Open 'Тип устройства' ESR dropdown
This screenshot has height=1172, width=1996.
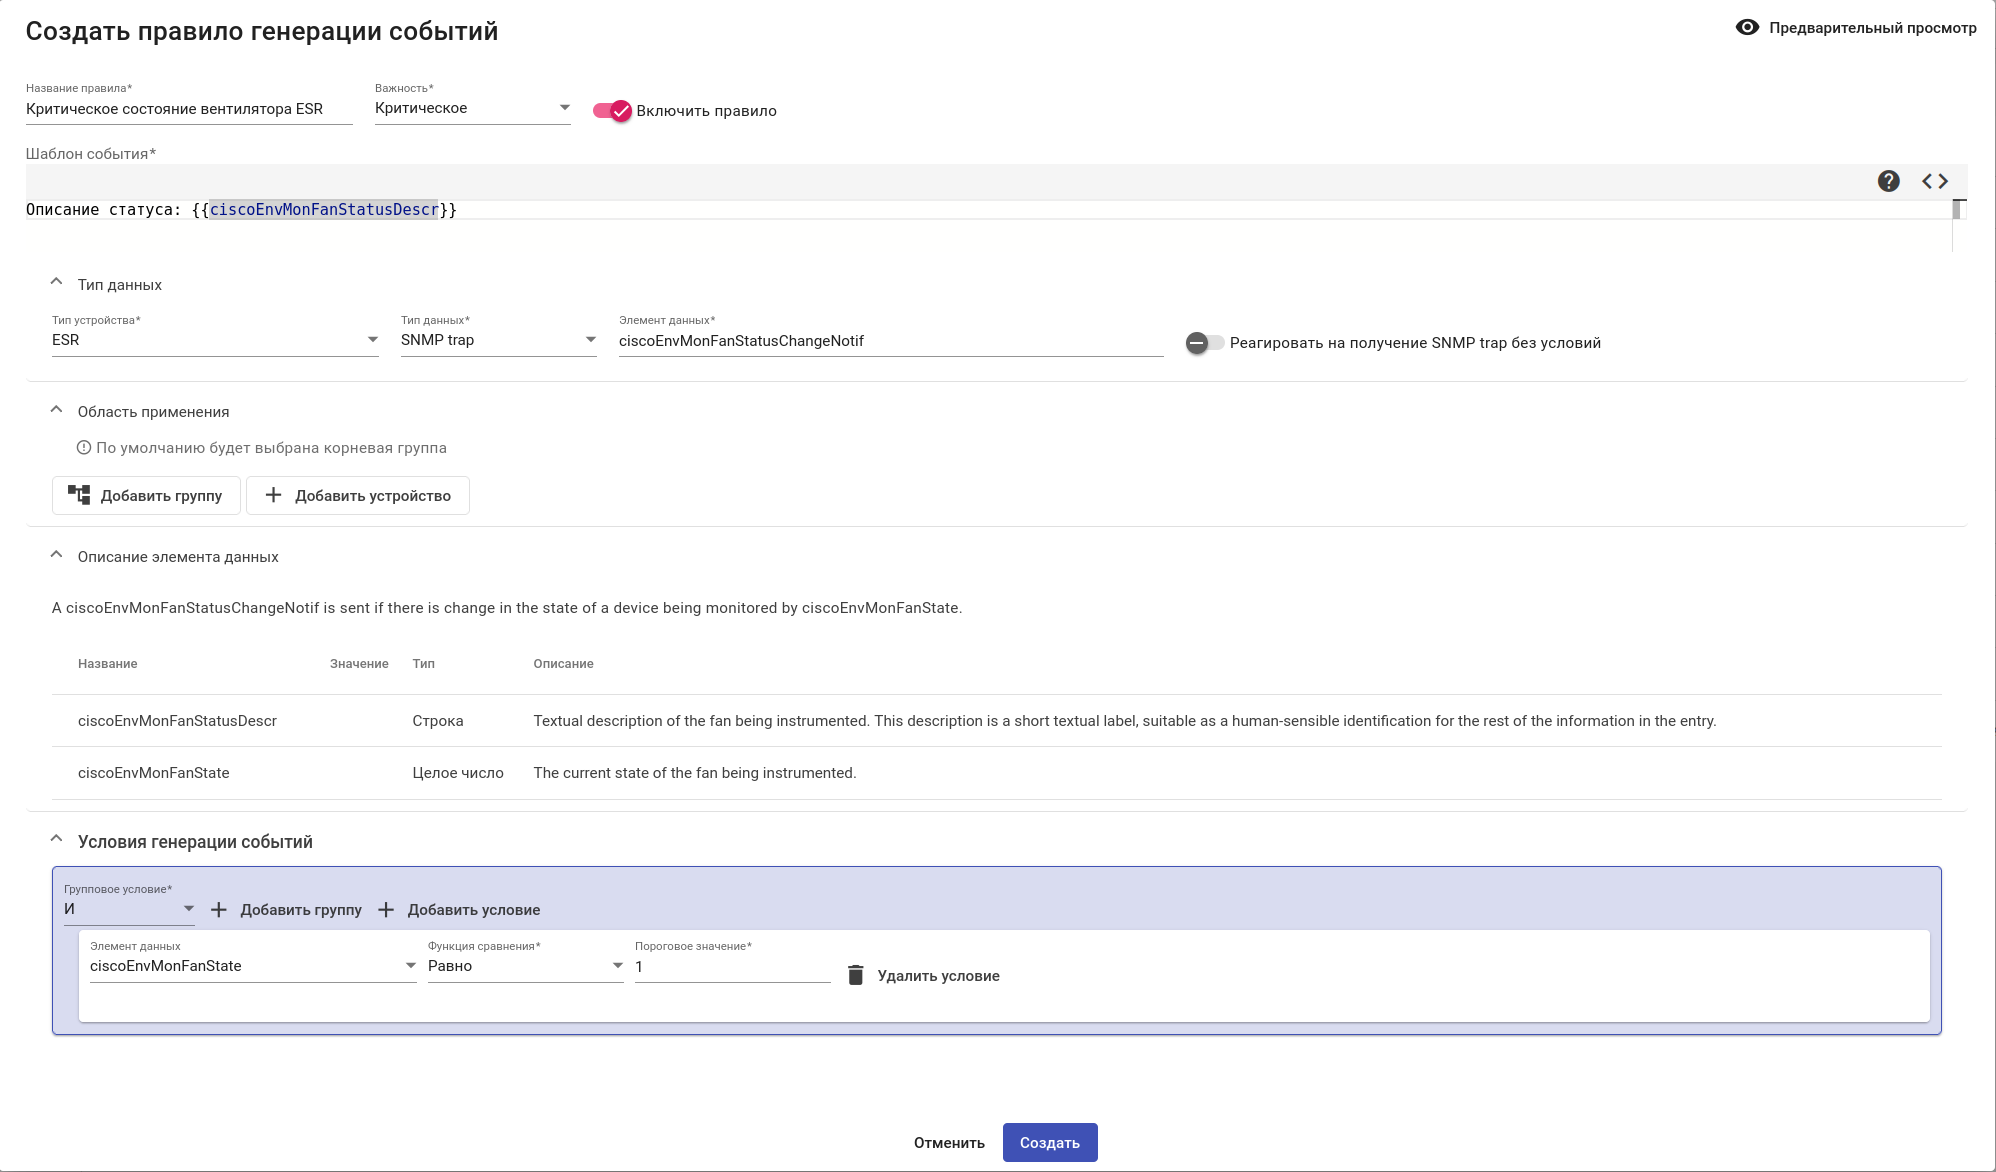pos(215,340)
